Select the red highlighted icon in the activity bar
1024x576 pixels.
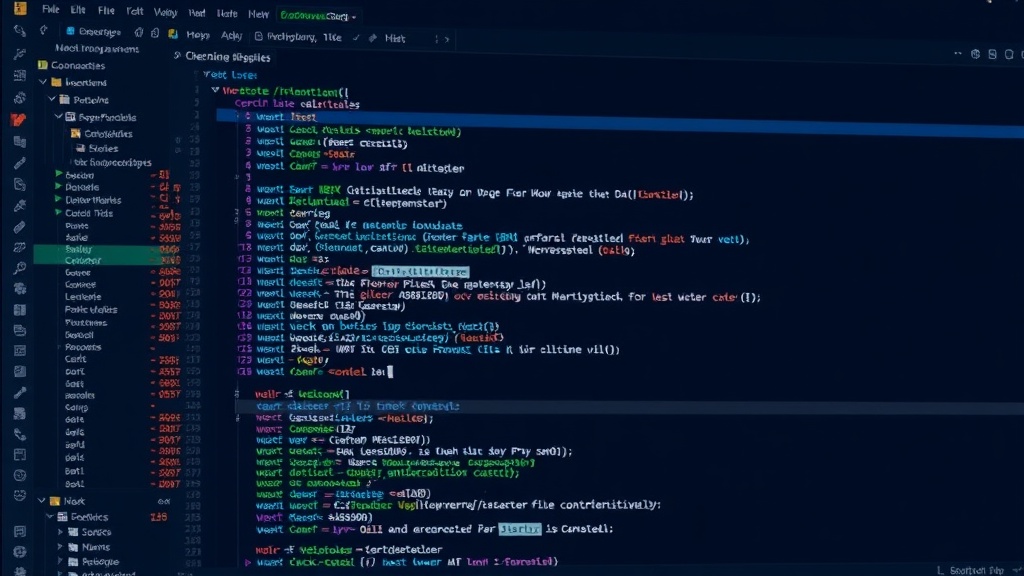pos(19,120)
